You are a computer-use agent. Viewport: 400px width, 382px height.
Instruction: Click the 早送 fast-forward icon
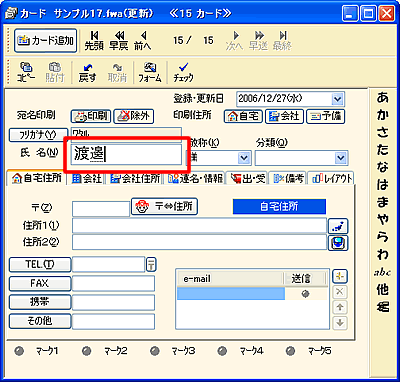coord(258,41)
